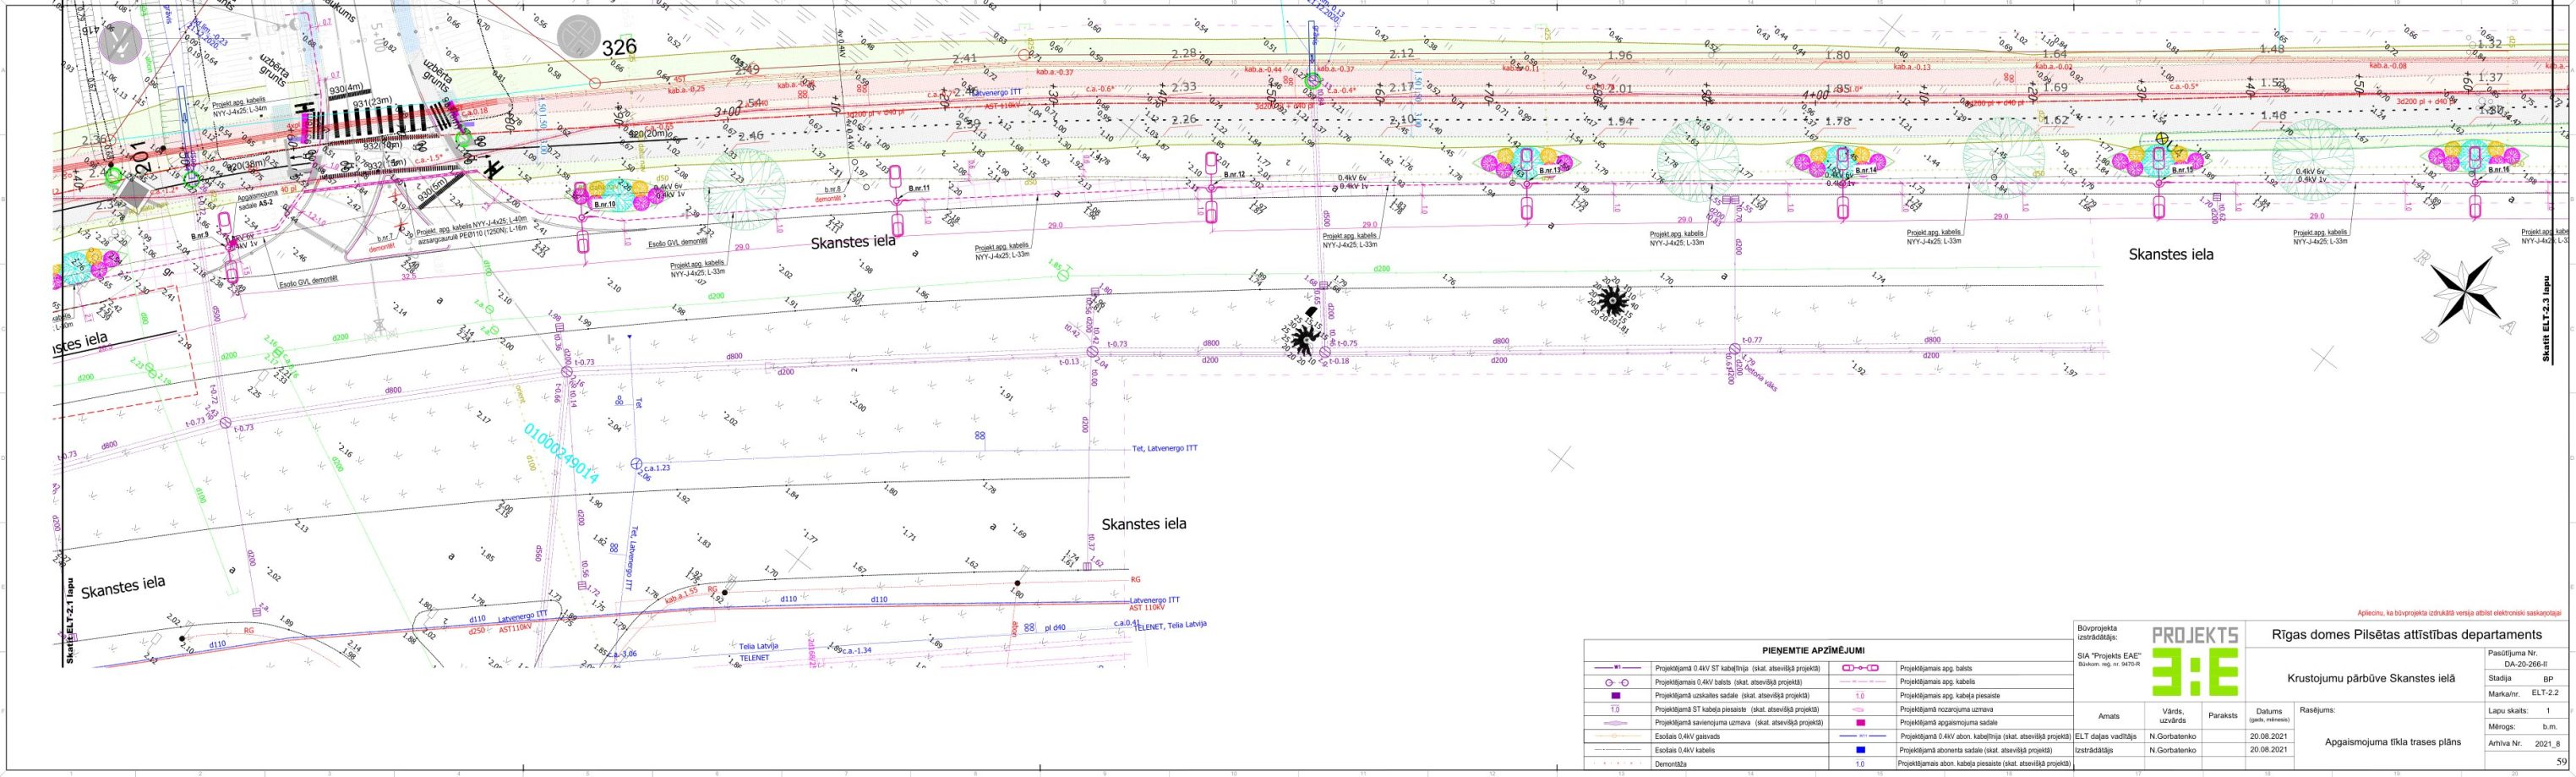2576x777 pixels.
Task: Select blue square legend symbol for abonenta sadale
Action: [x=1860, y=749]
